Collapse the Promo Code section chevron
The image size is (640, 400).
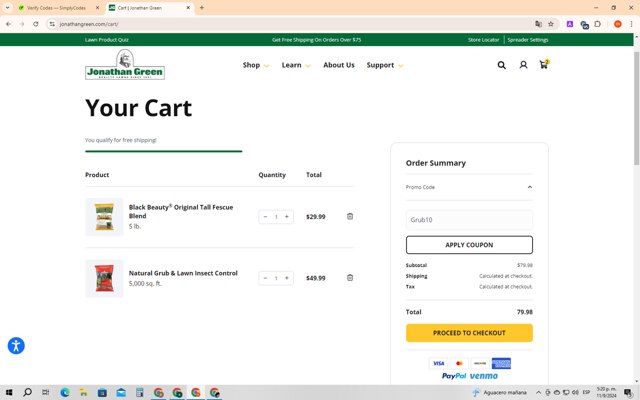point(530,187)
